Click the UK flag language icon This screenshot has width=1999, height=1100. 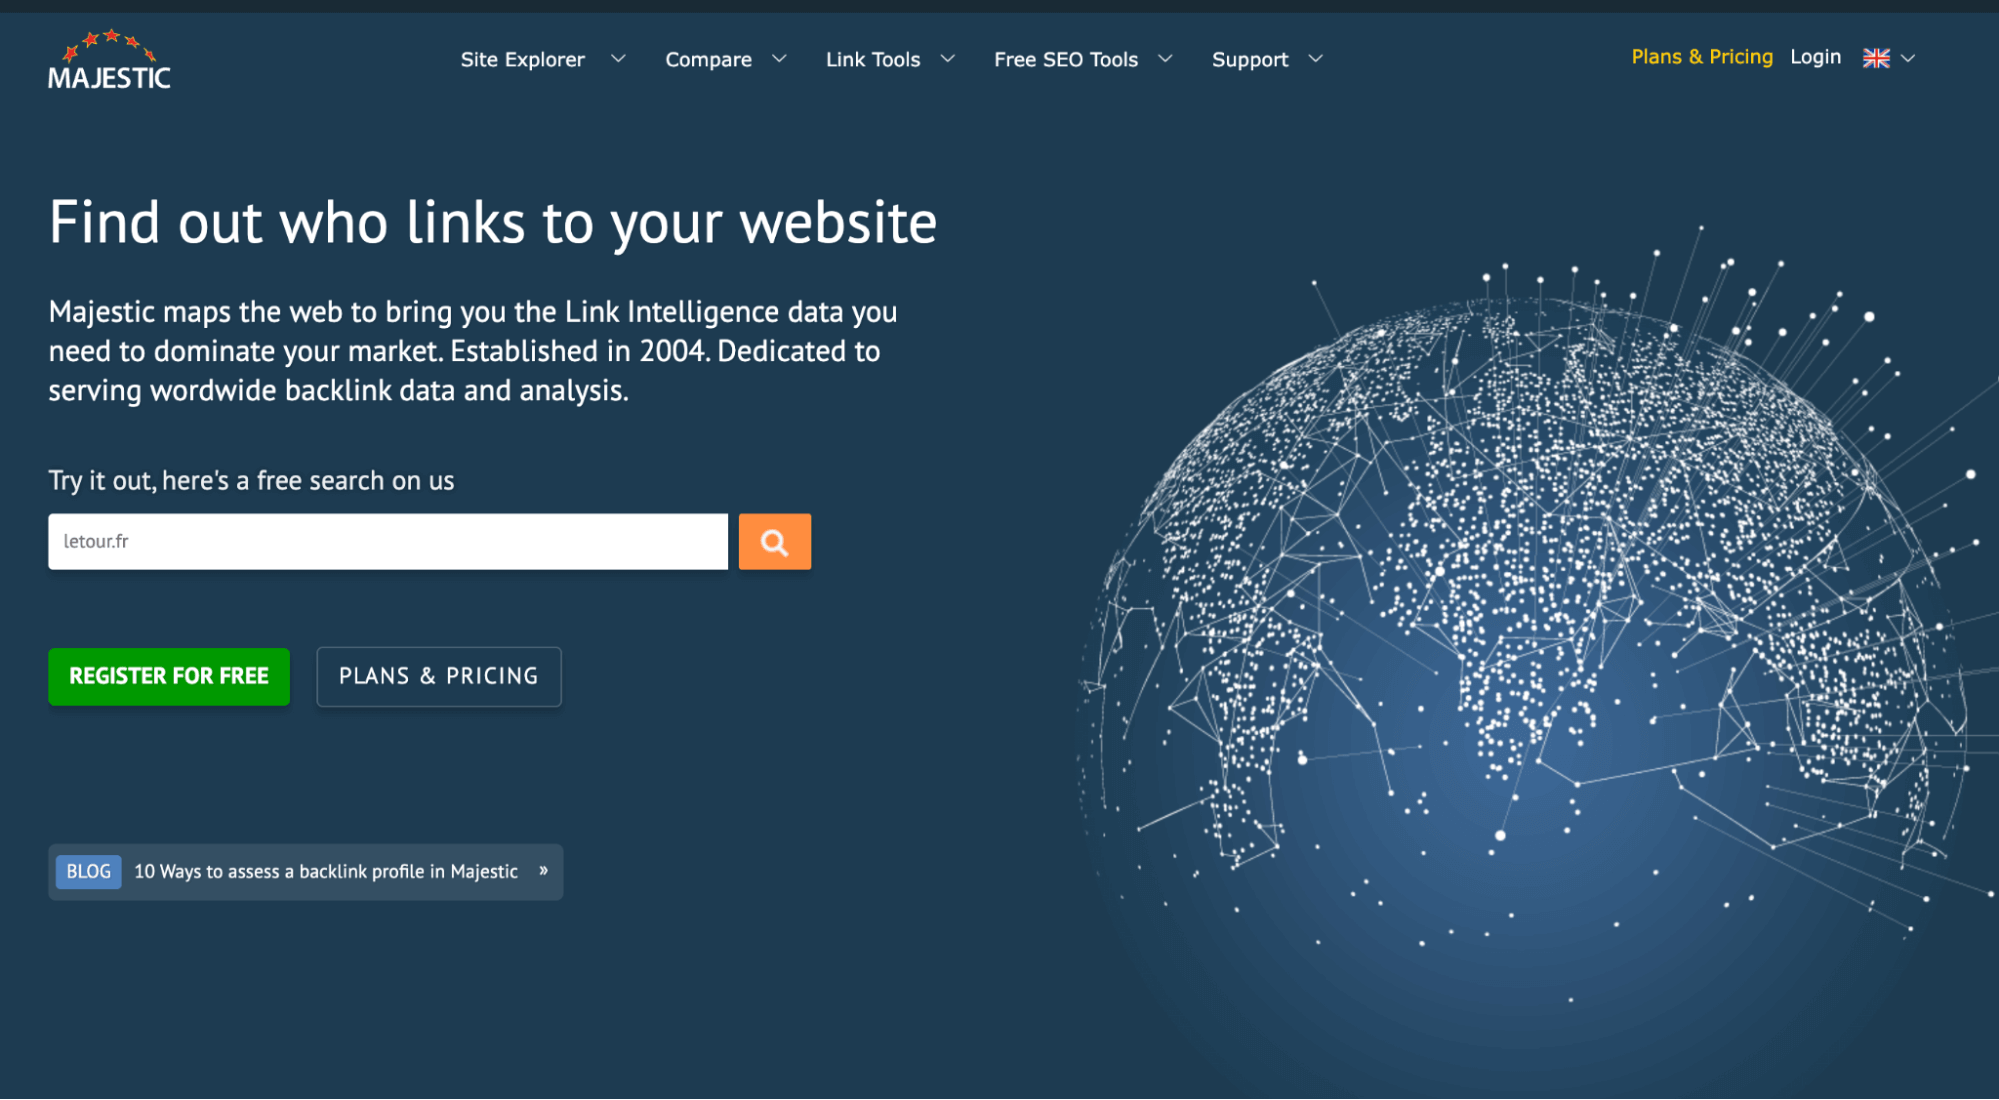click(x=1876, y=58)
